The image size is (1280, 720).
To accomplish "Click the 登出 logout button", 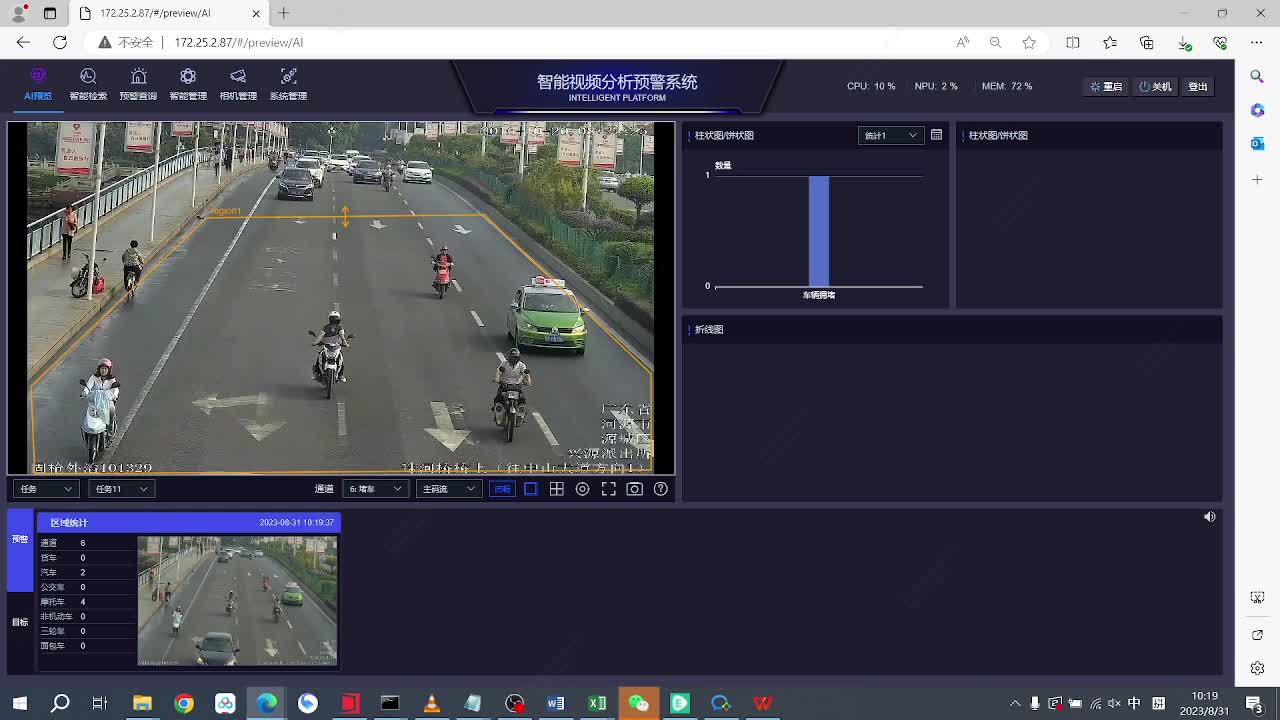I will [x=1198, y=87].
